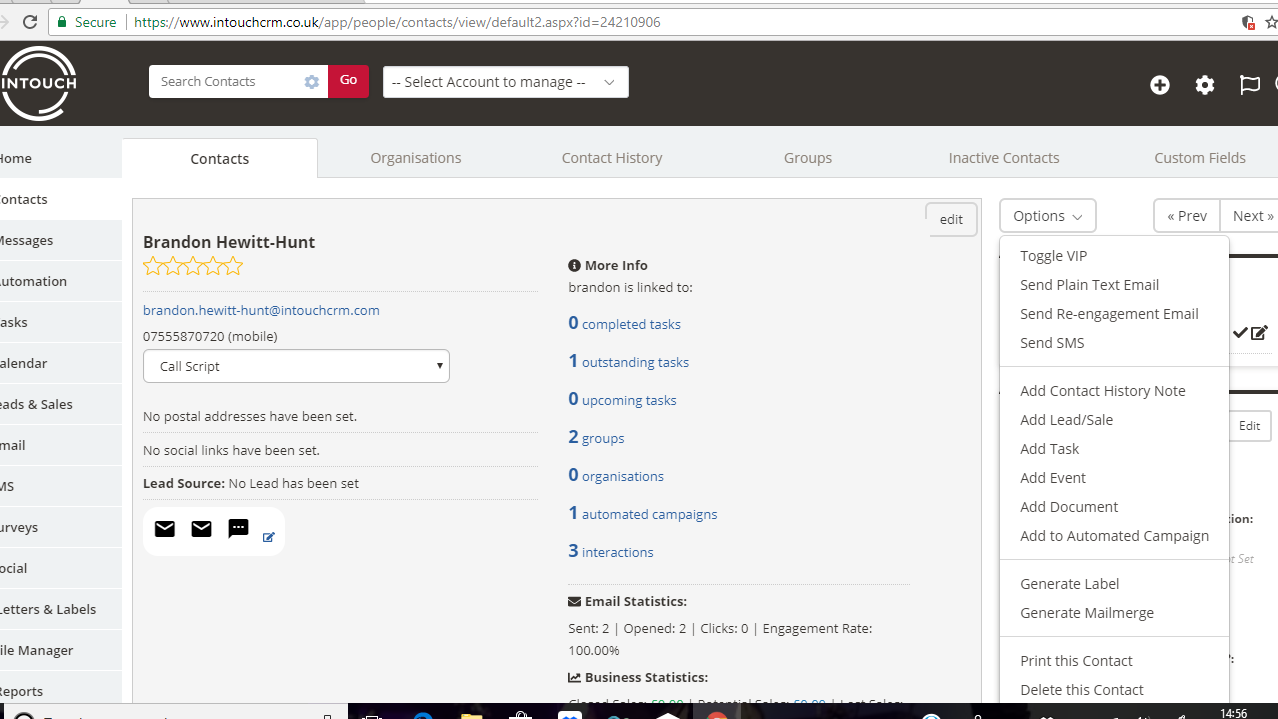
Task: Click the small blue edit pencil icon
Action: (269, 537)
